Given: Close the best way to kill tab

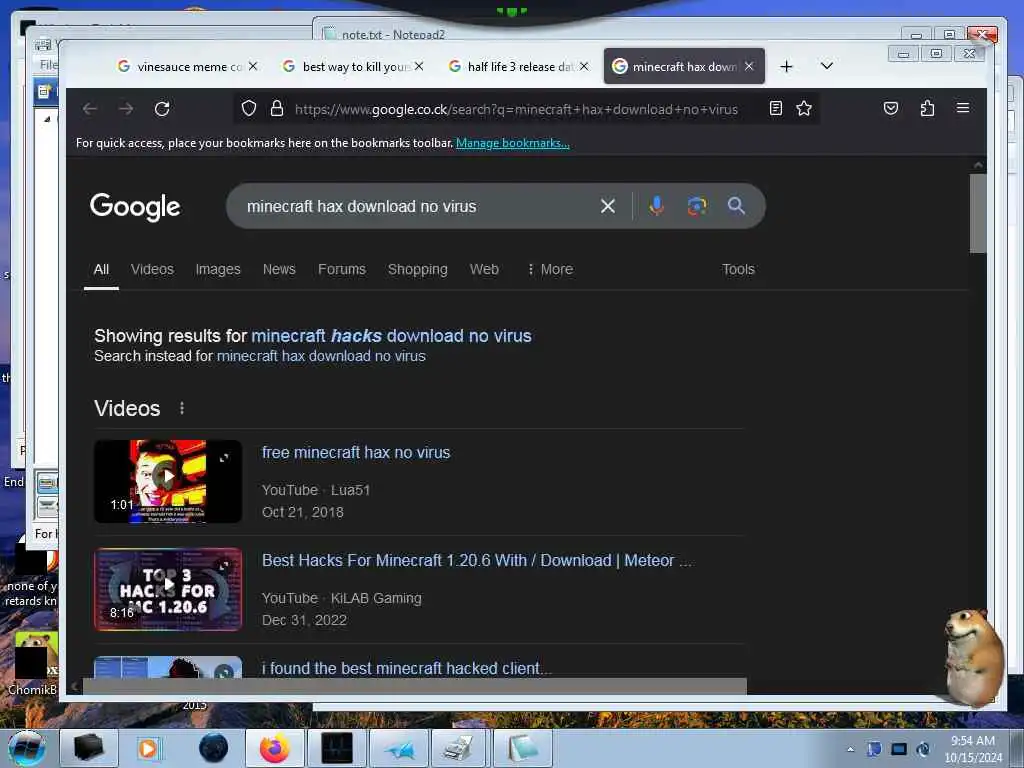Looking at the screenshot, I should [419, 67].
